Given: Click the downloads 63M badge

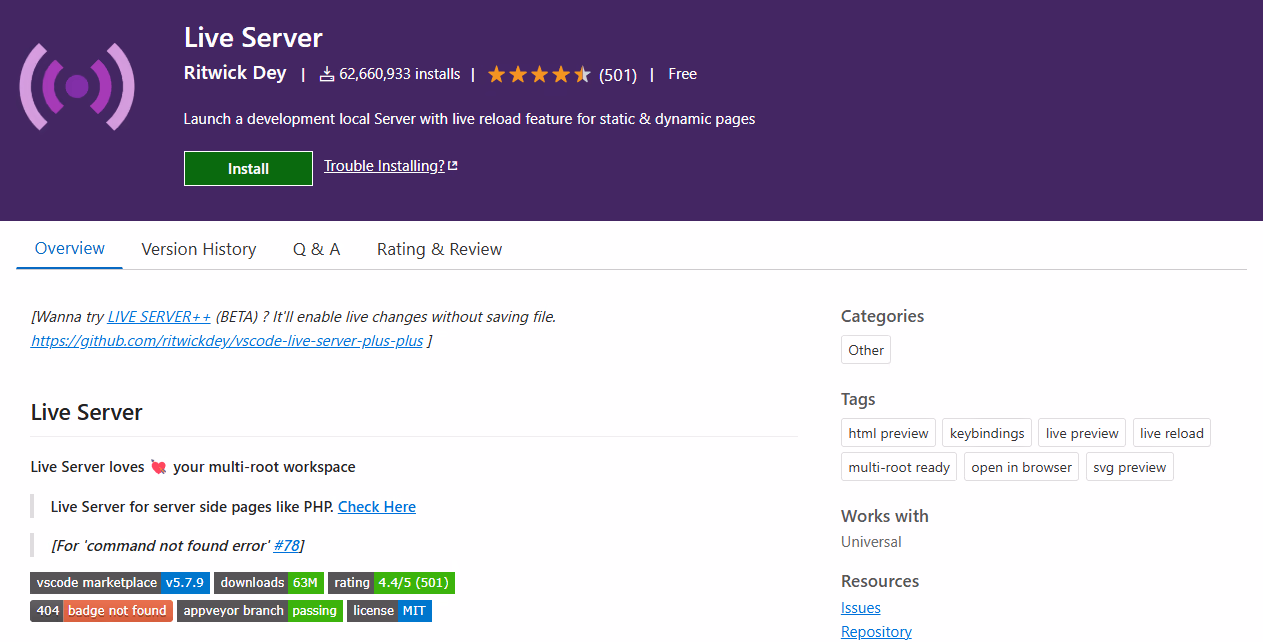Looking at the screenshot, I should (x=269, y=582).
